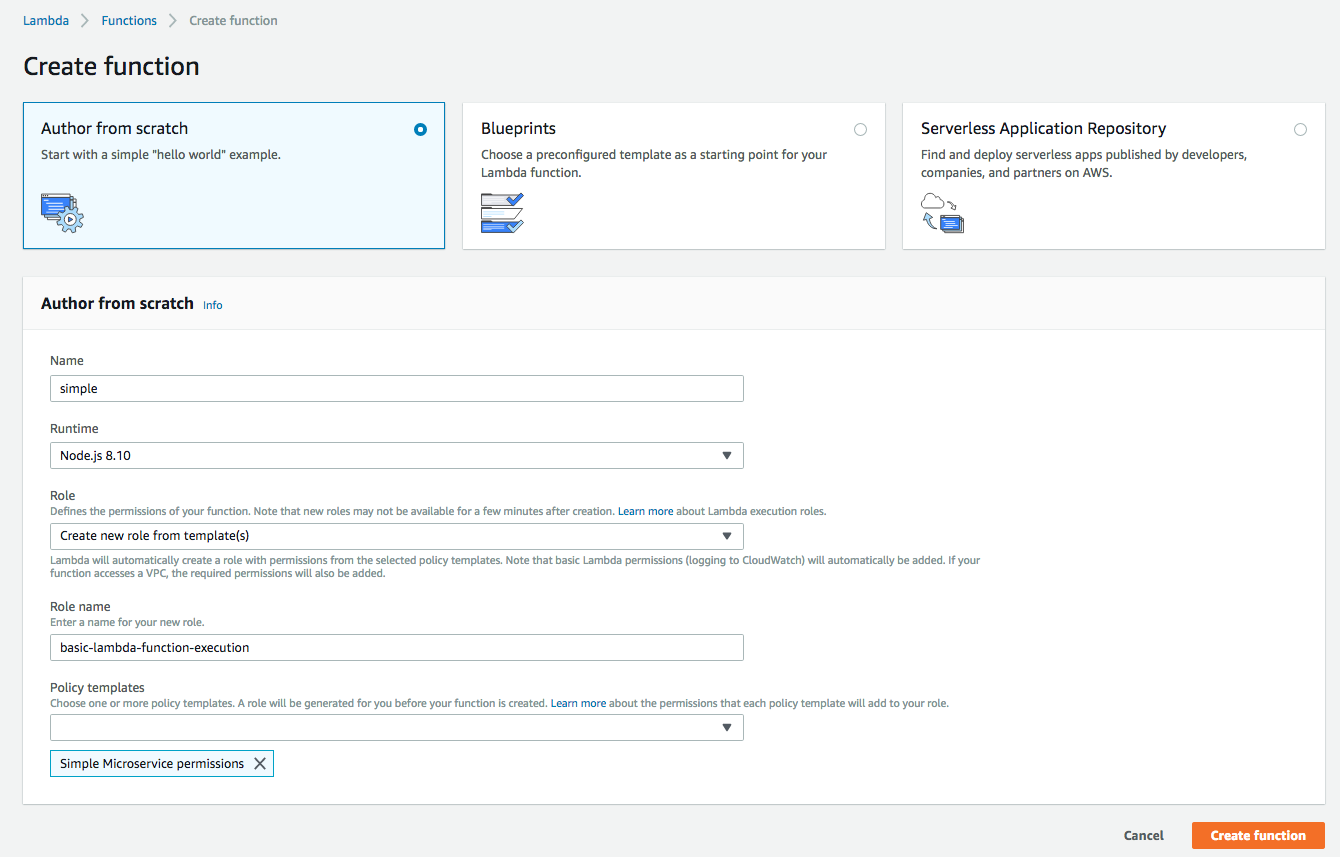Select the Blueprints radio button
The image size is (1340, 857).
point(861,130)
